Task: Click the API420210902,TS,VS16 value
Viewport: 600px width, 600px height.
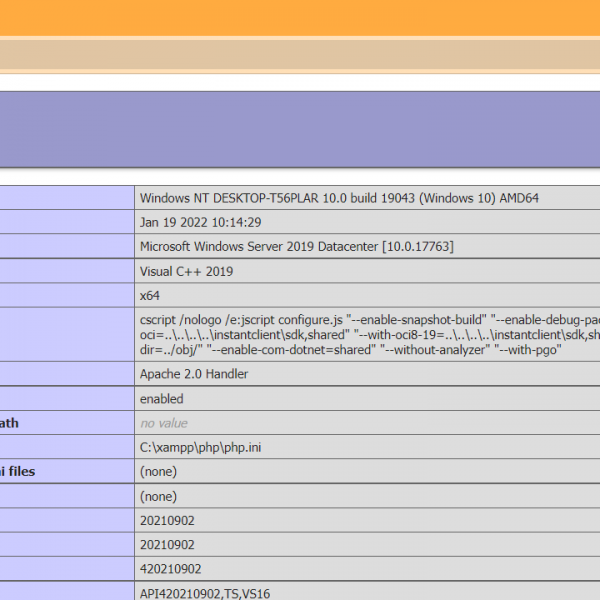Action: click(204, 593)
